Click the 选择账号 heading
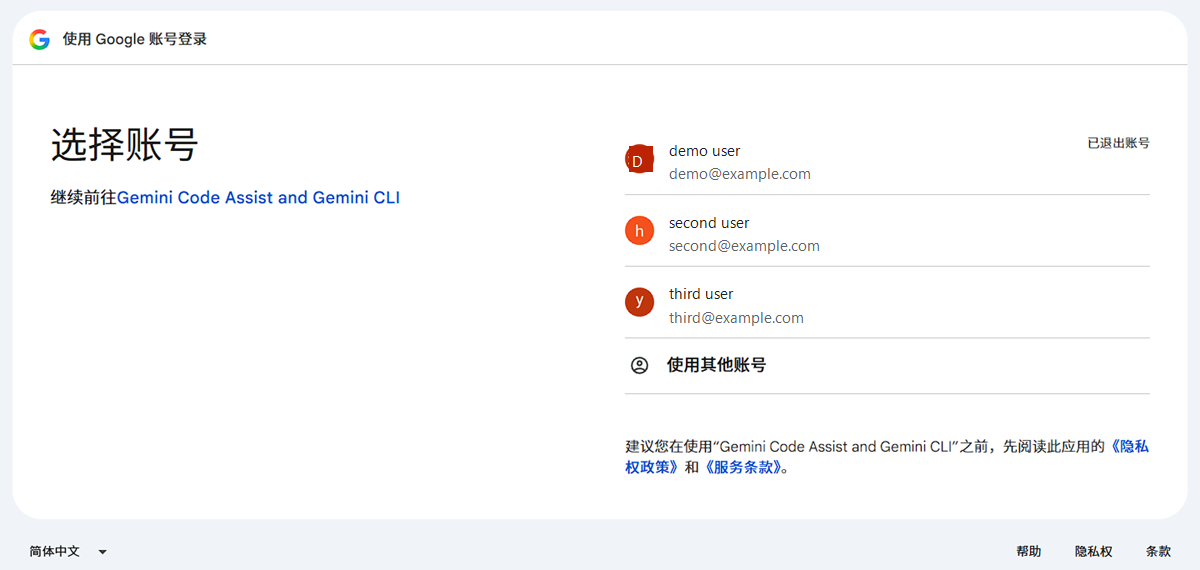Viewport: 1200px width, 570px height. point(125,146)
